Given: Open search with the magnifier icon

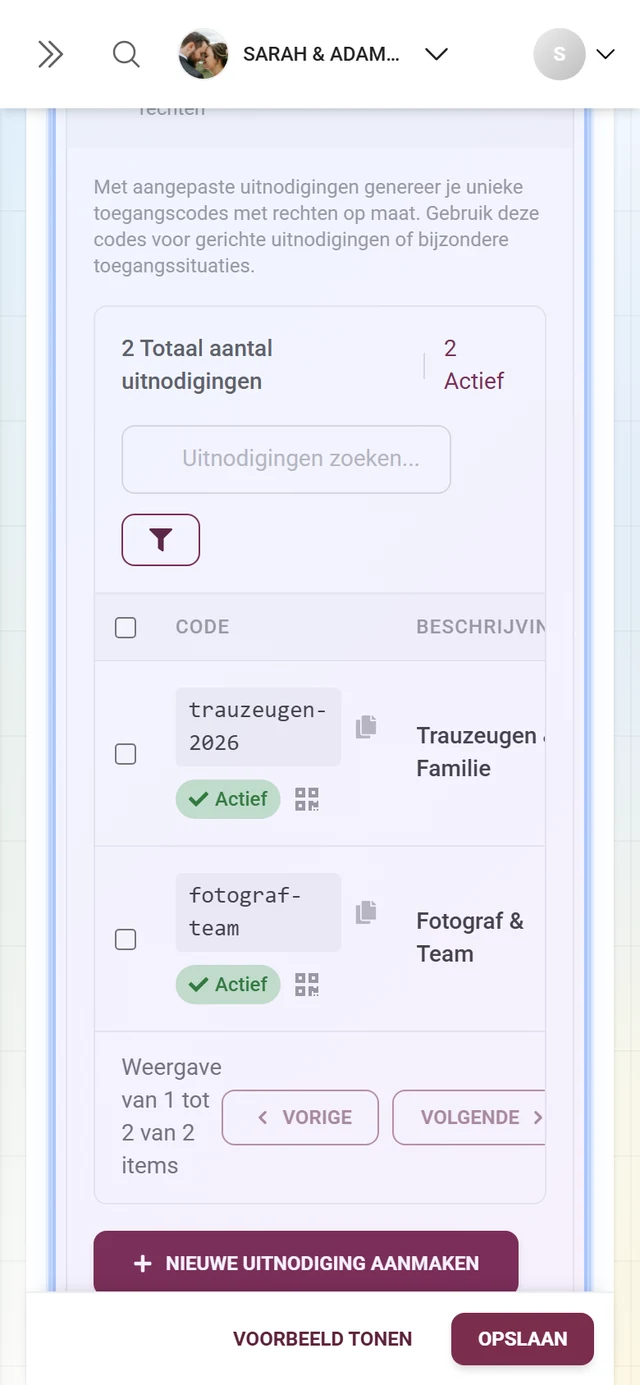Looking at the screenshot, I should 126,54.
